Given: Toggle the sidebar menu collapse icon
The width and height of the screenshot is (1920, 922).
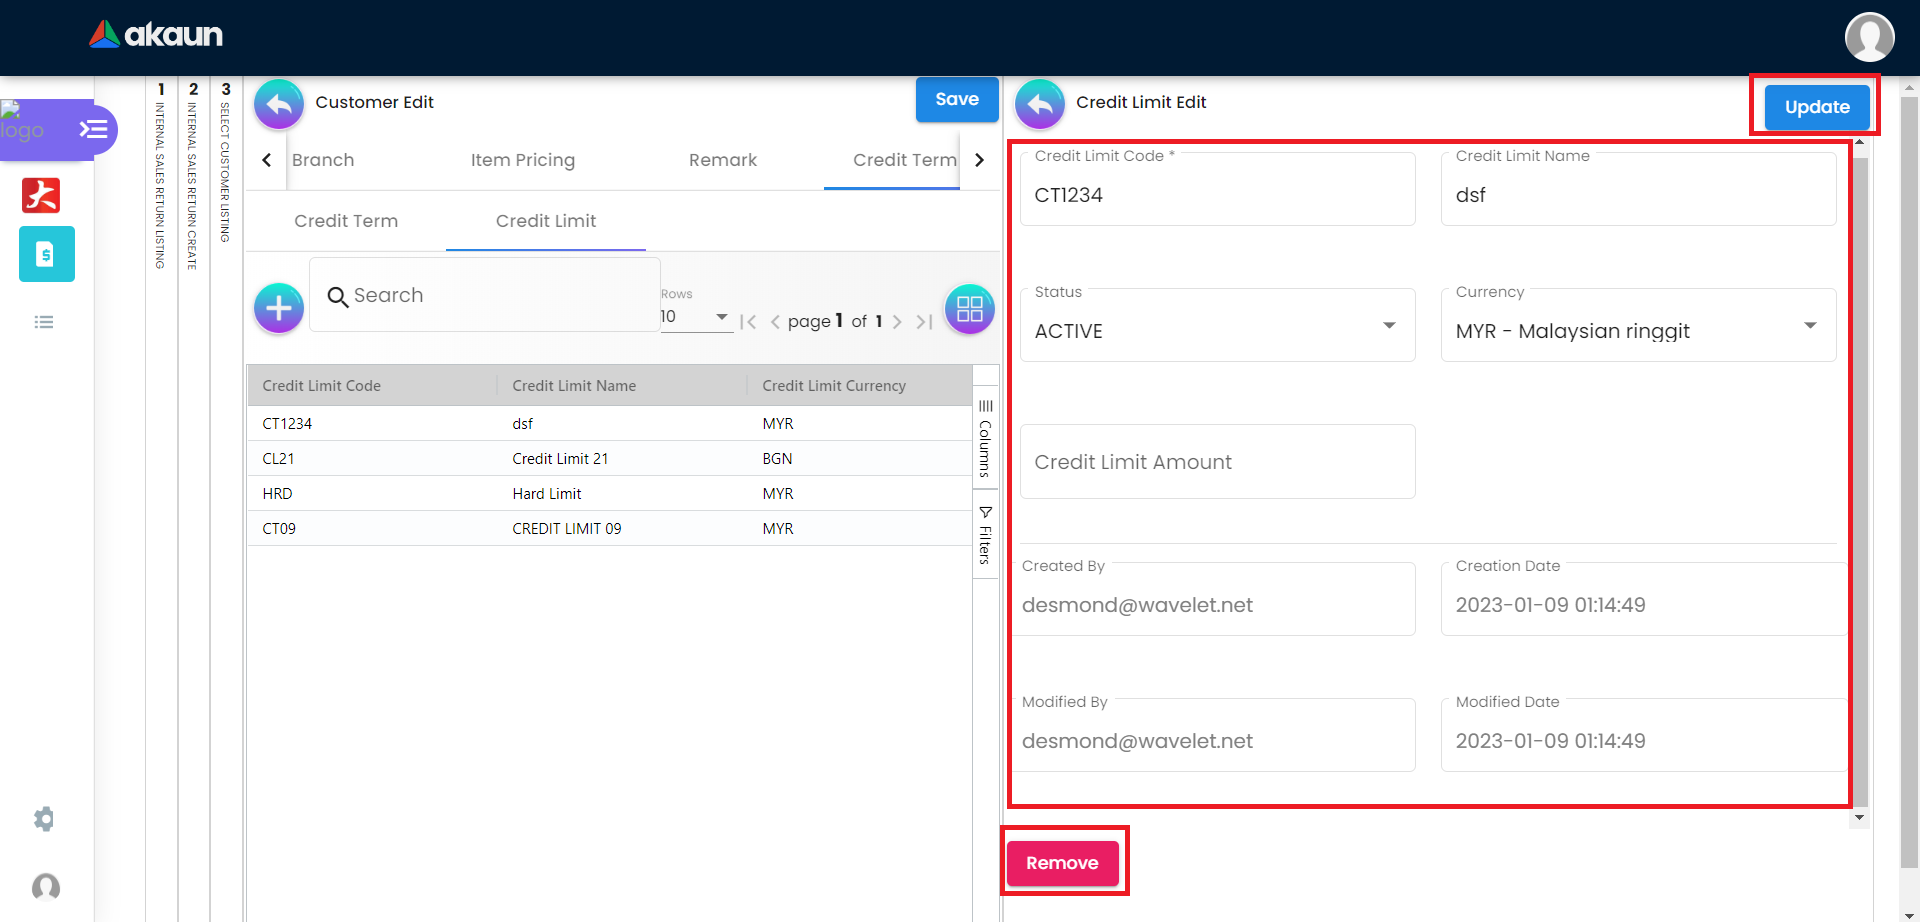Looking at the screenshot, I should [93, 129].
